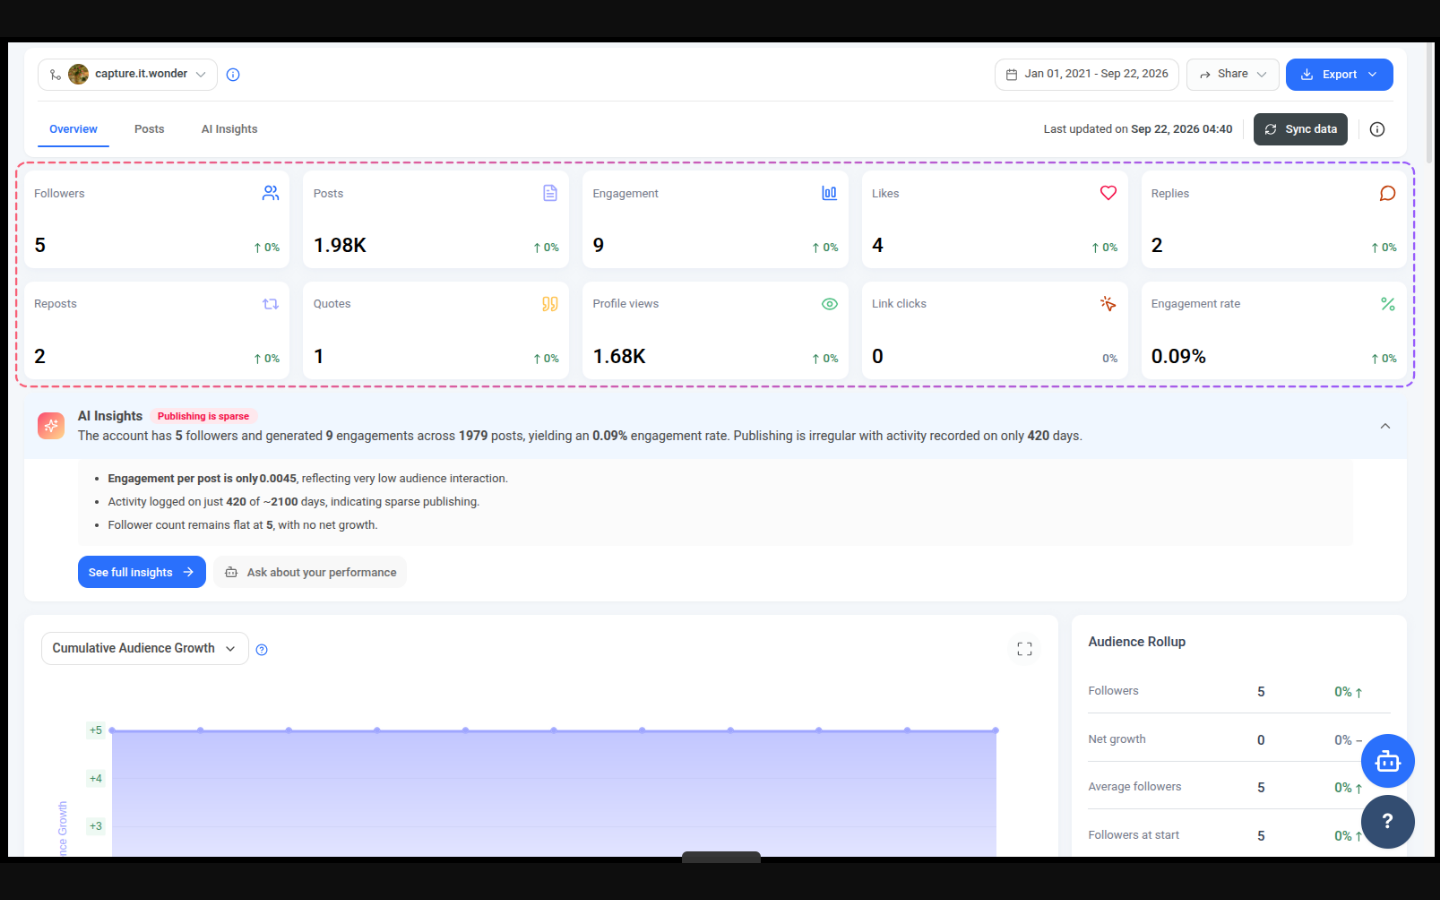Open the capture.it.wonder account dropdown

(128, 75)
